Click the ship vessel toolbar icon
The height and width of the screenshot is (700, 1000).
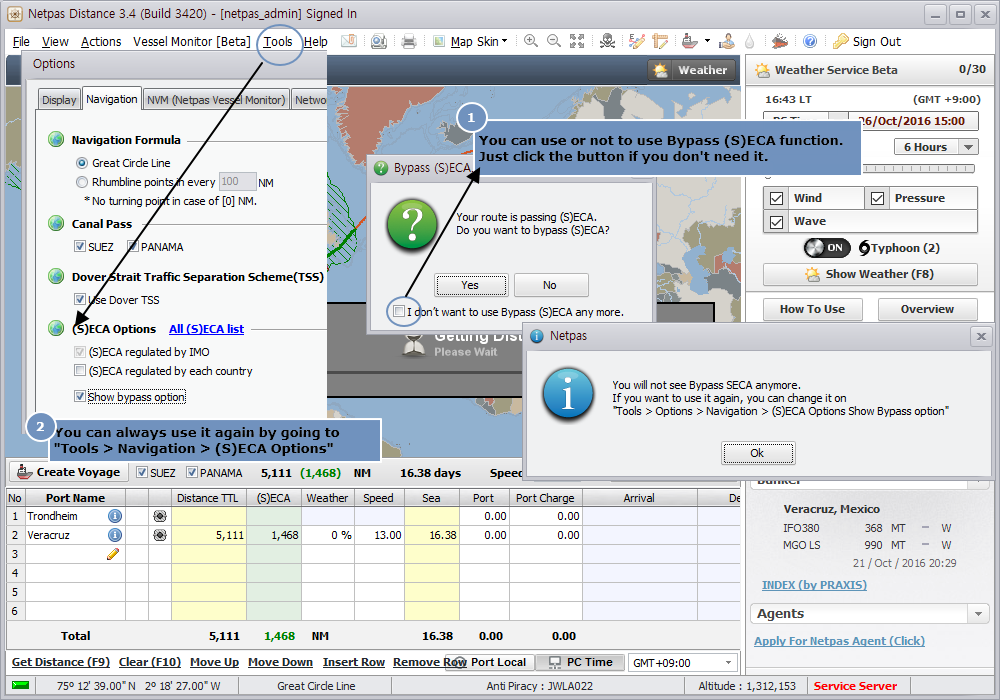(689, 41)
